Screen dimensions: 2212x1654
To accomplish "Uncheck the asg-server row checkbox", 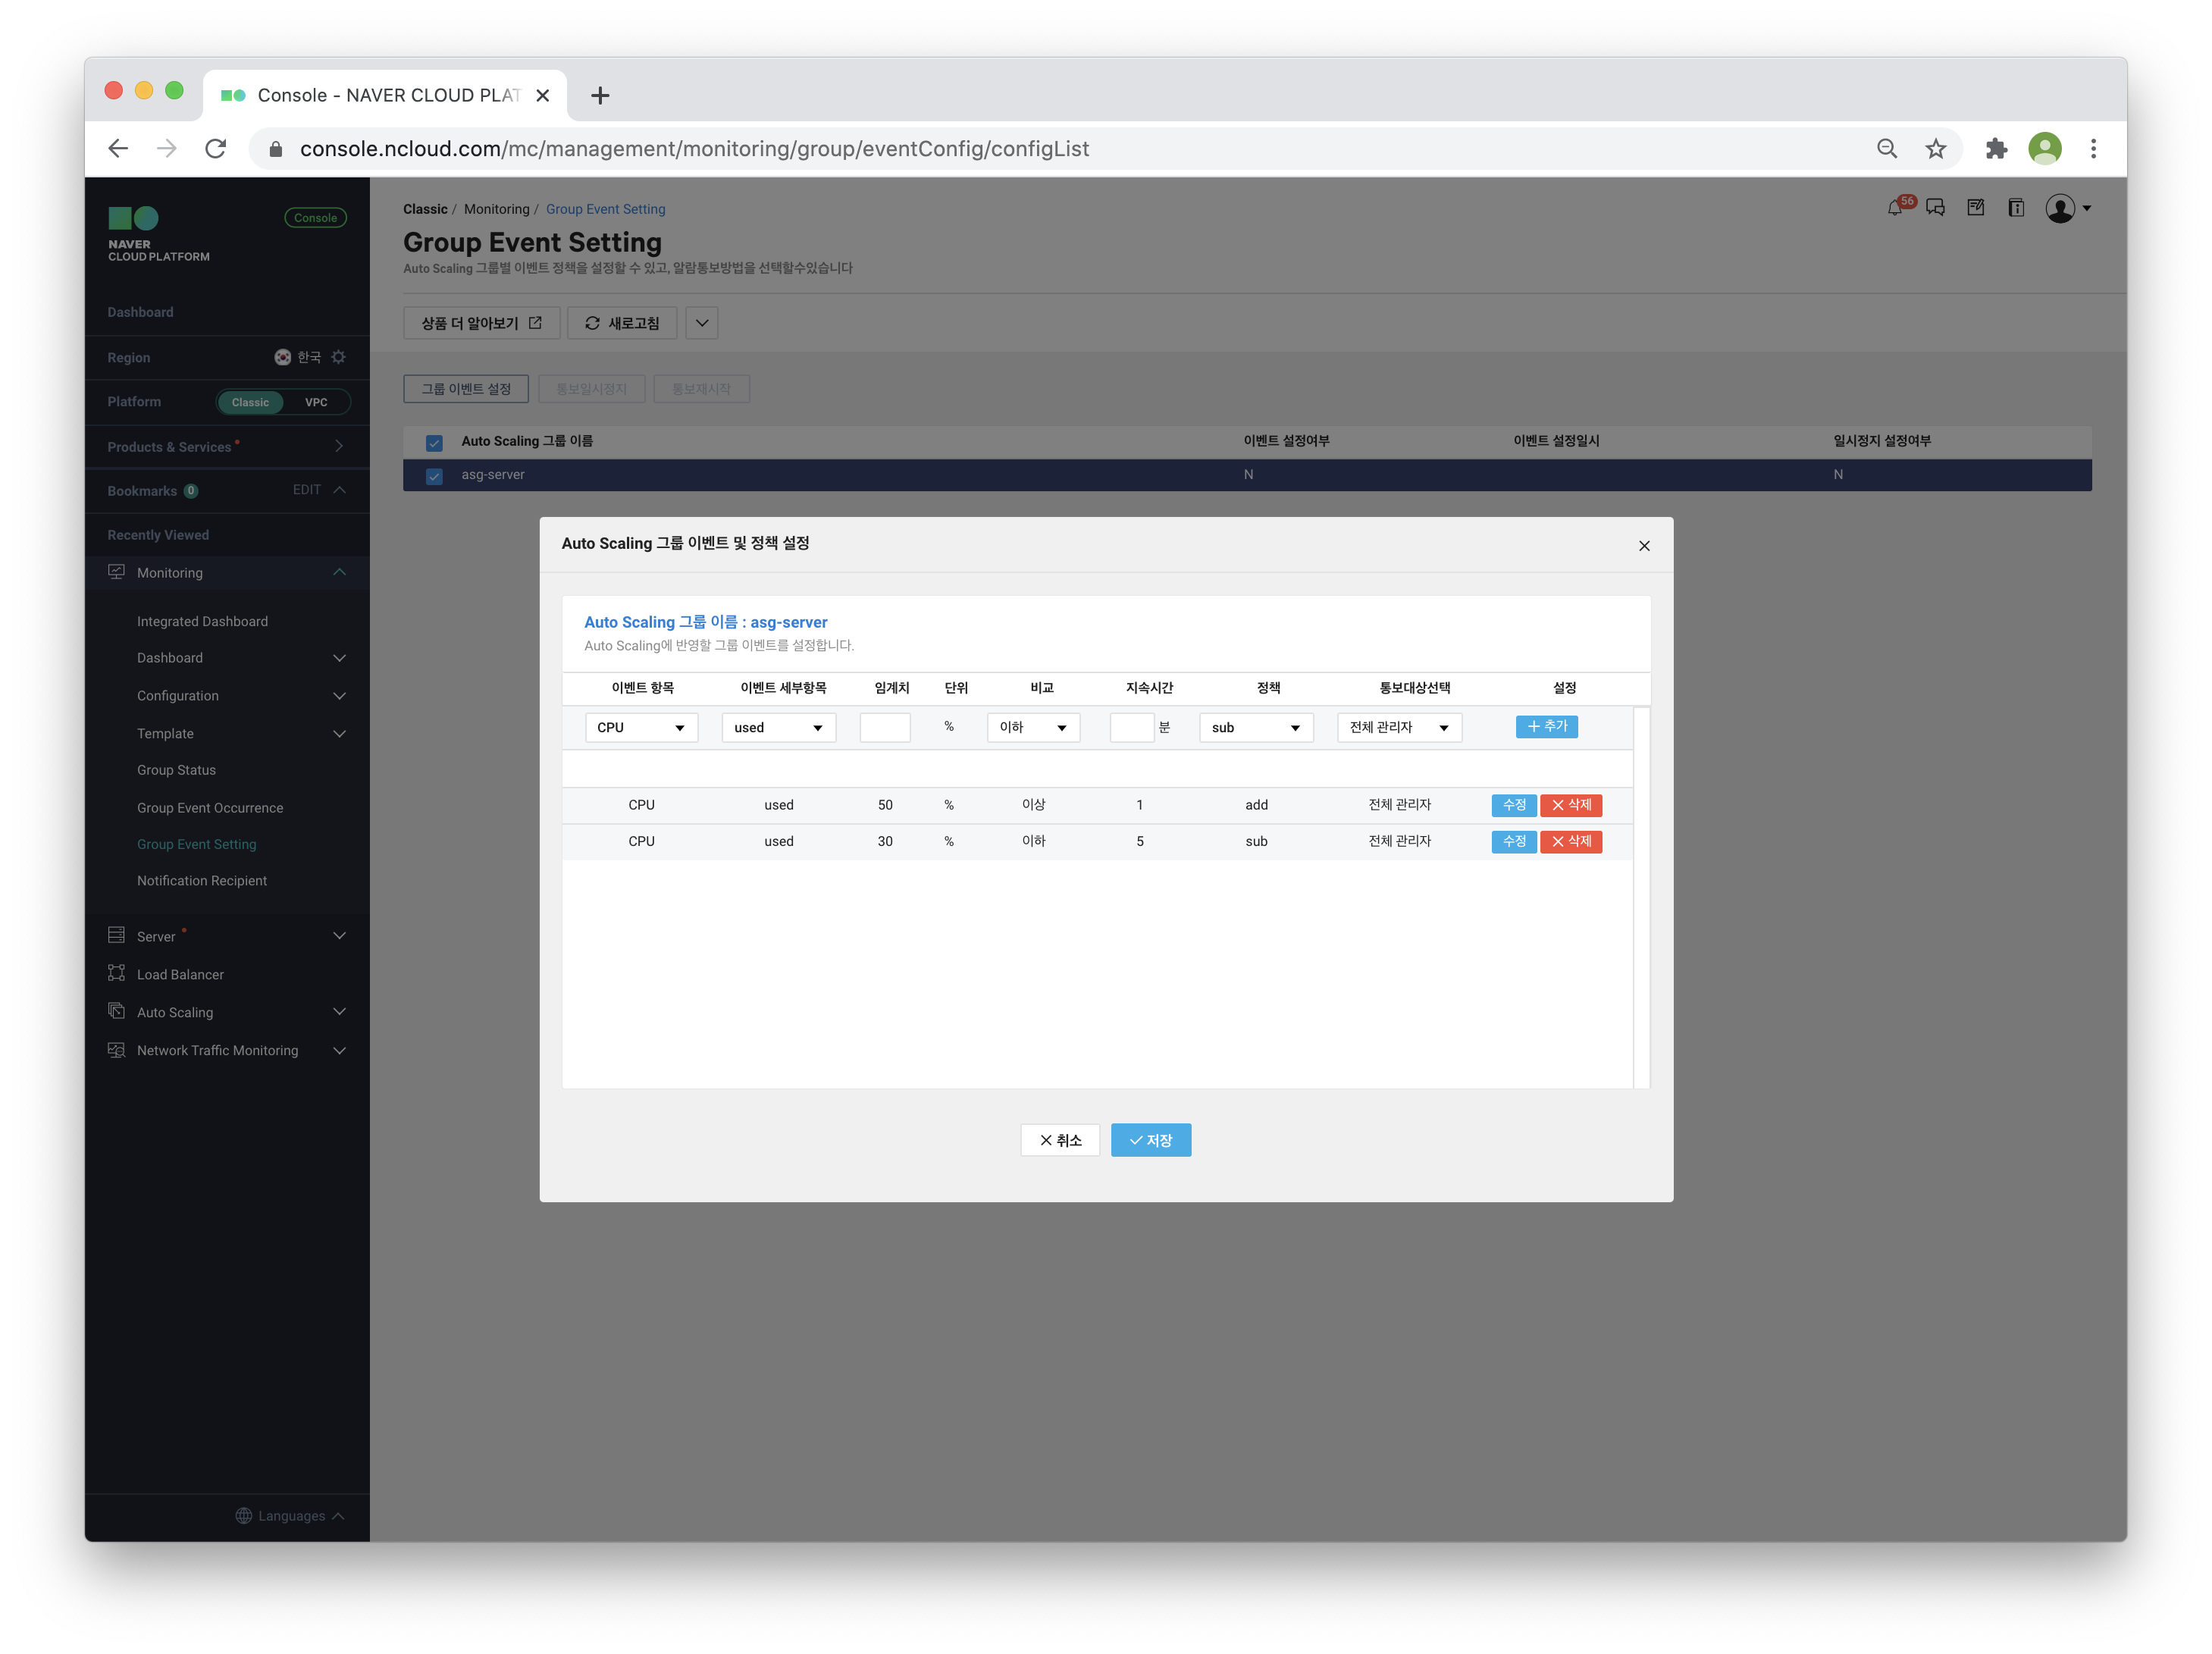I will click(x=434, y=476).
